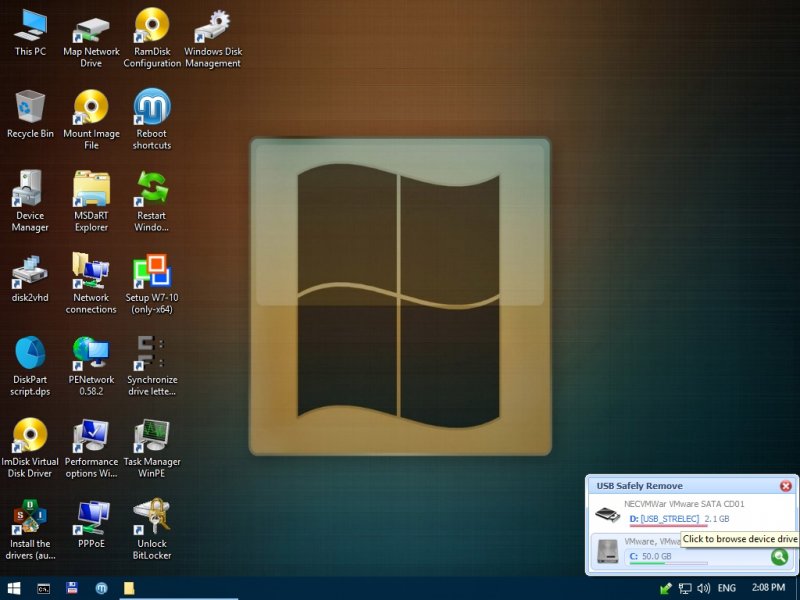This screenshot has height=600, width=800.
Task: Select DiskPart script.dps file
Action: pyautogui.click(x=30, y=365)
